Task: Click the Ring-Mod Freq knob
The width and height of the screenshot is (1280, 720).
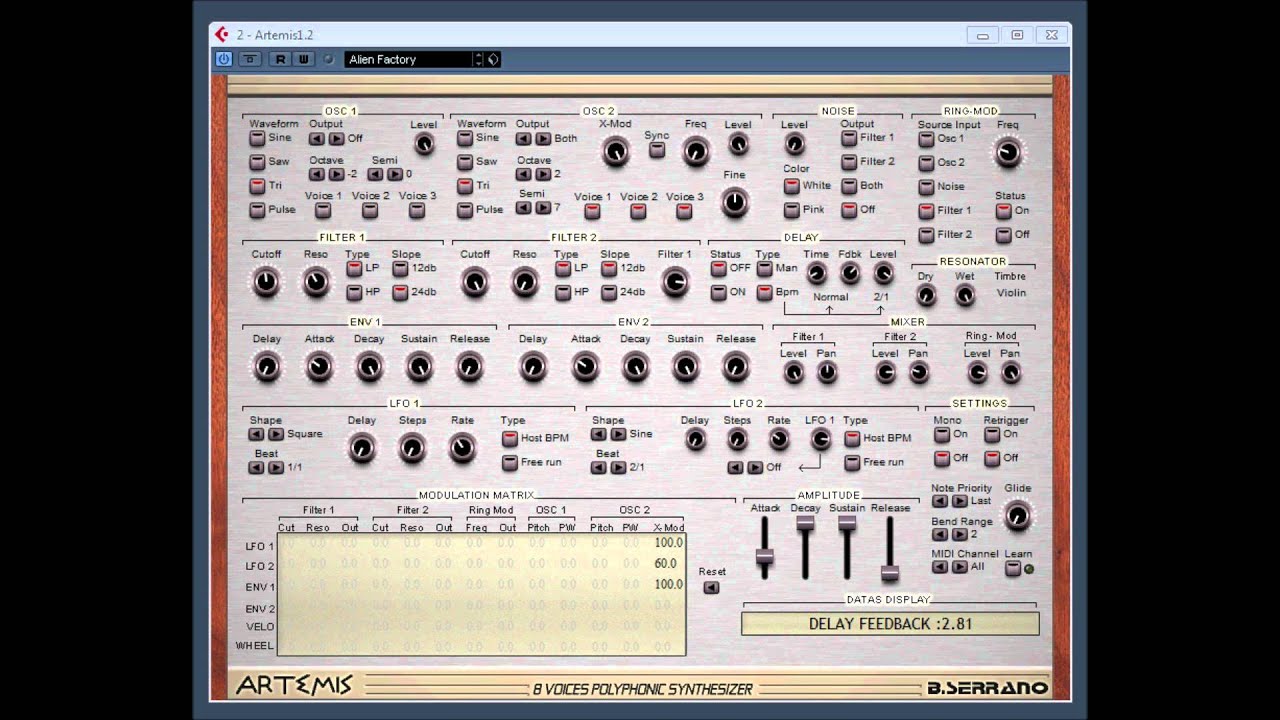Action: click(x=1008, y=152)
